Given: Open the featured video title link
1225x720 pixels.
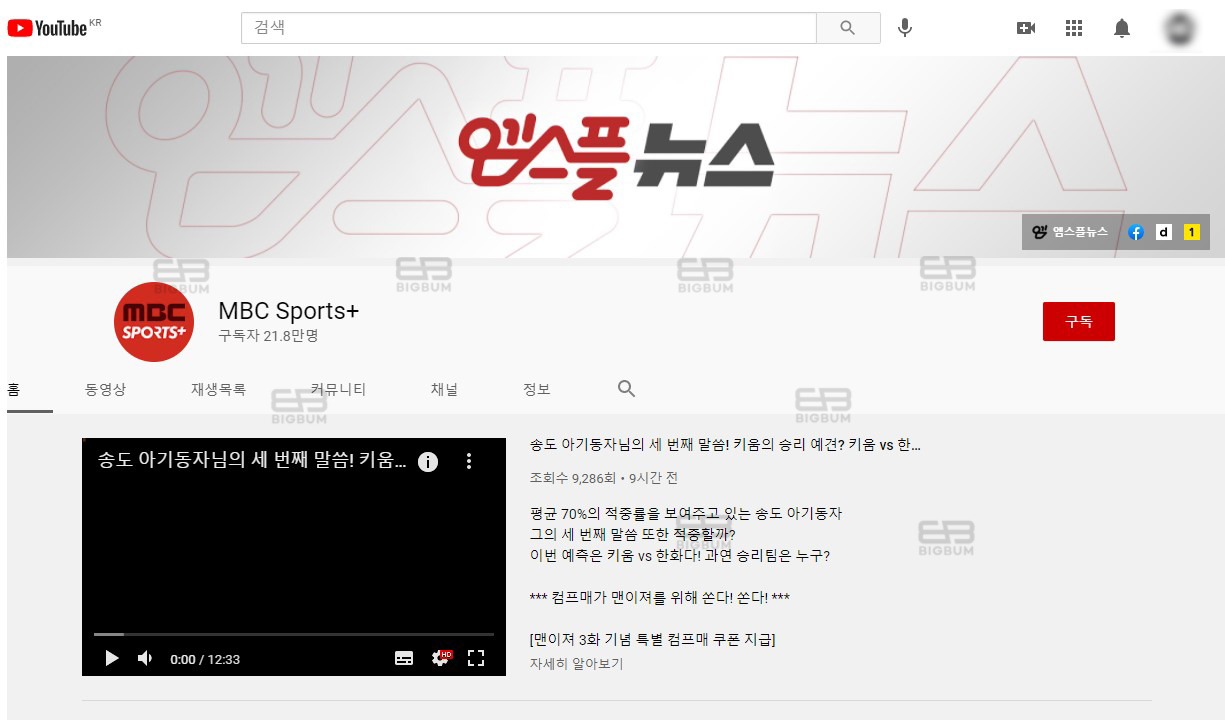Looking at the screenshot, I should (x=725, y=445).
